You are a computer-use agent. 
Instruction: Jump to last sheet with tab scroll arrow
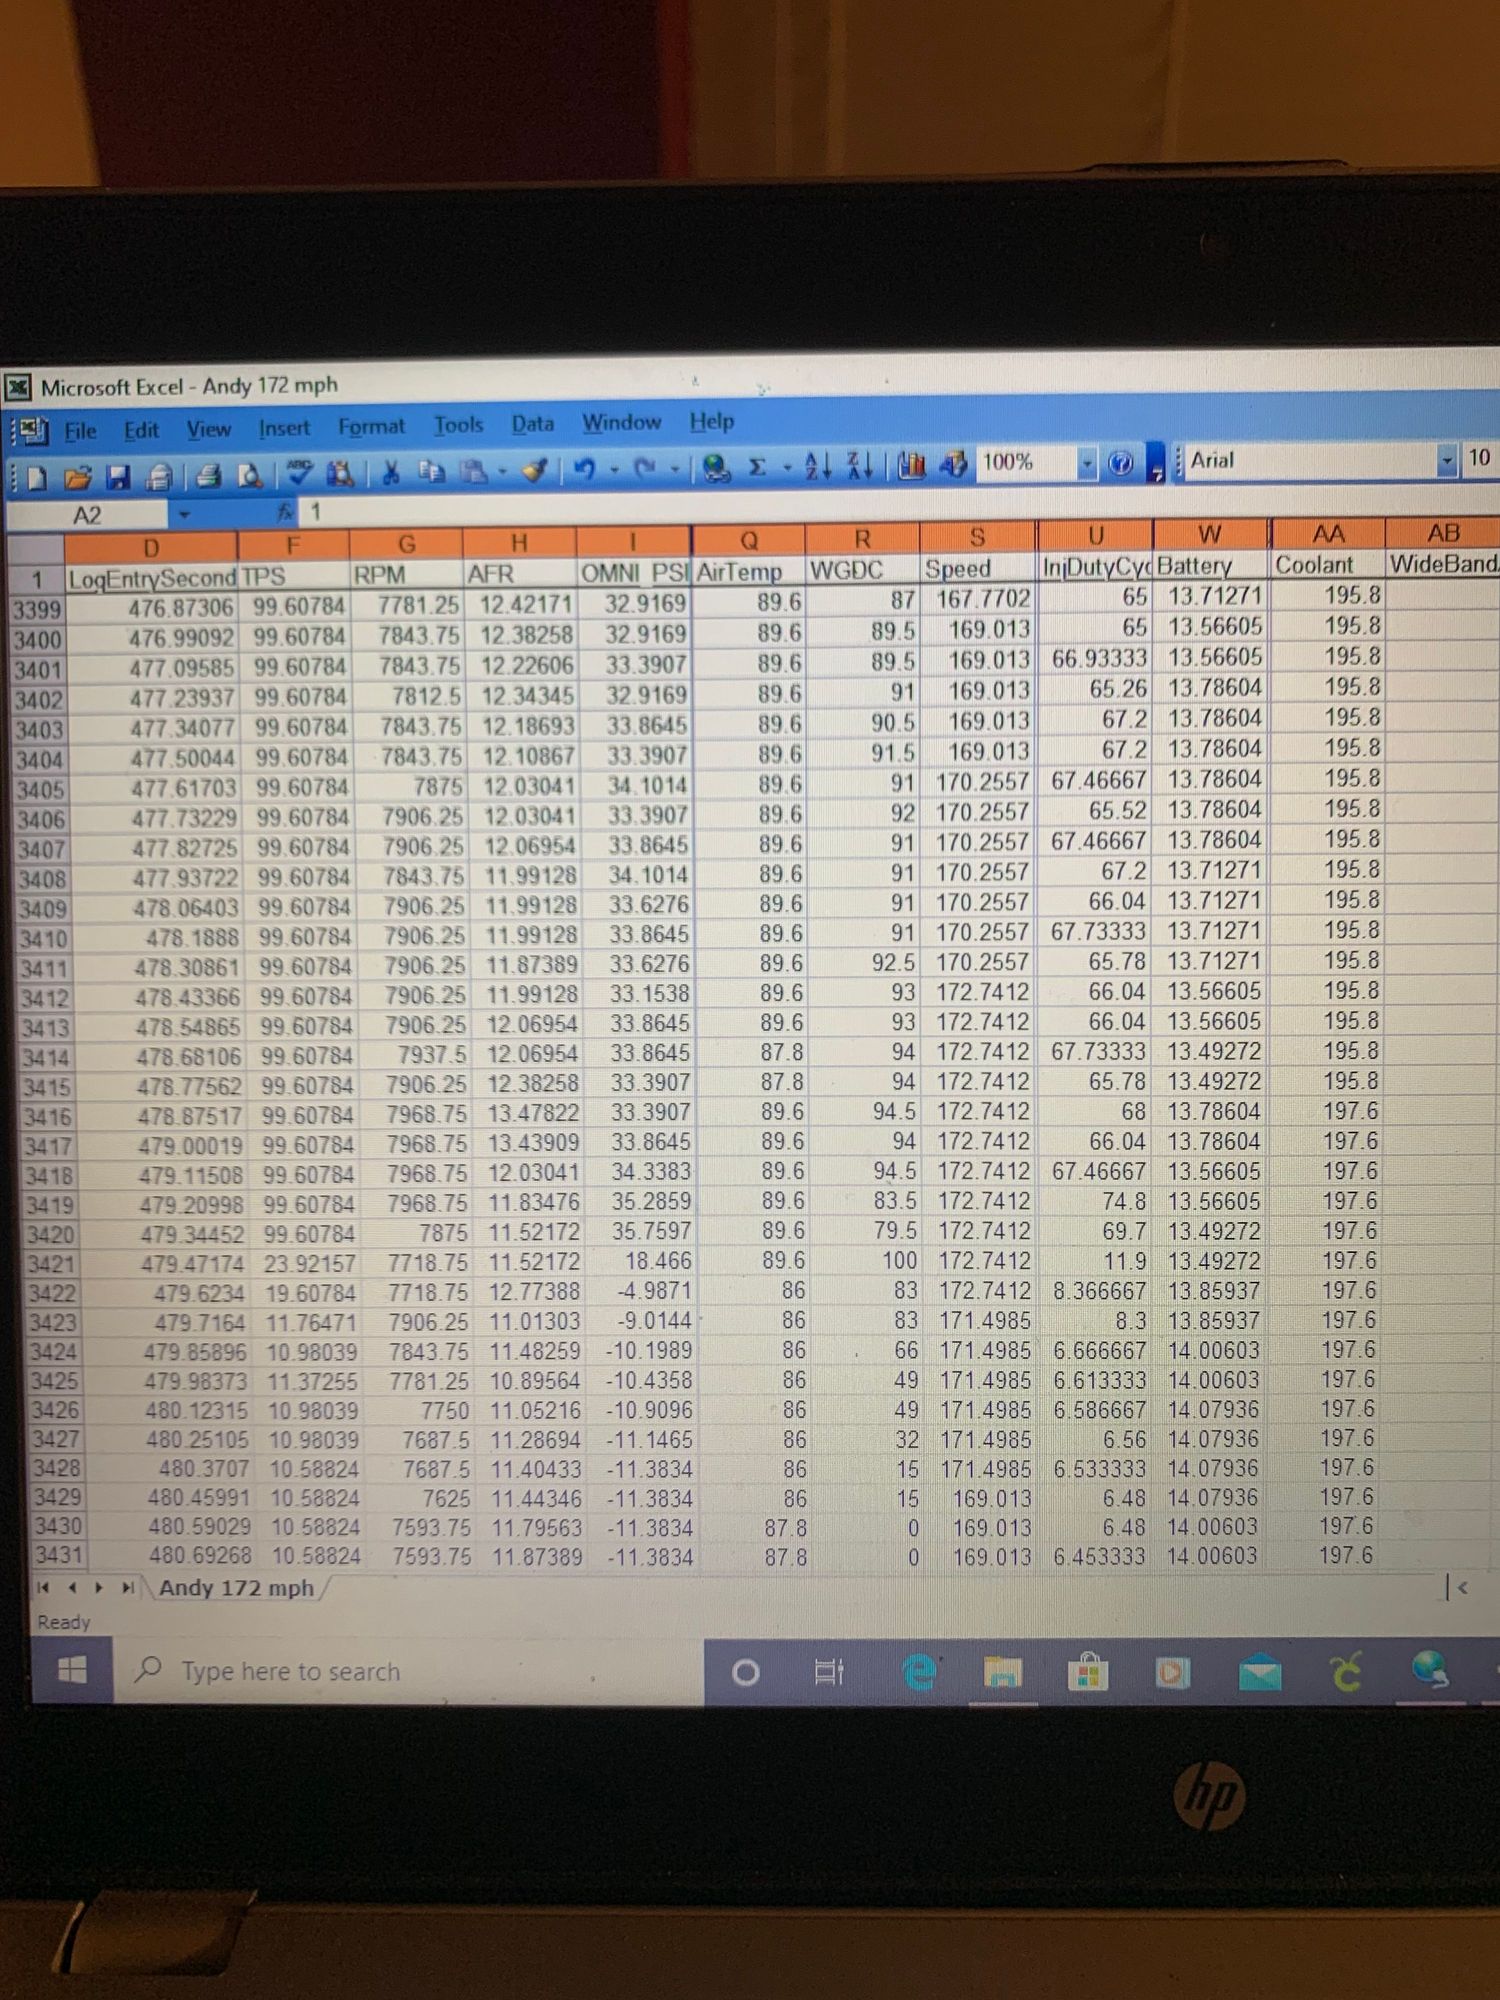point(127,1588)
